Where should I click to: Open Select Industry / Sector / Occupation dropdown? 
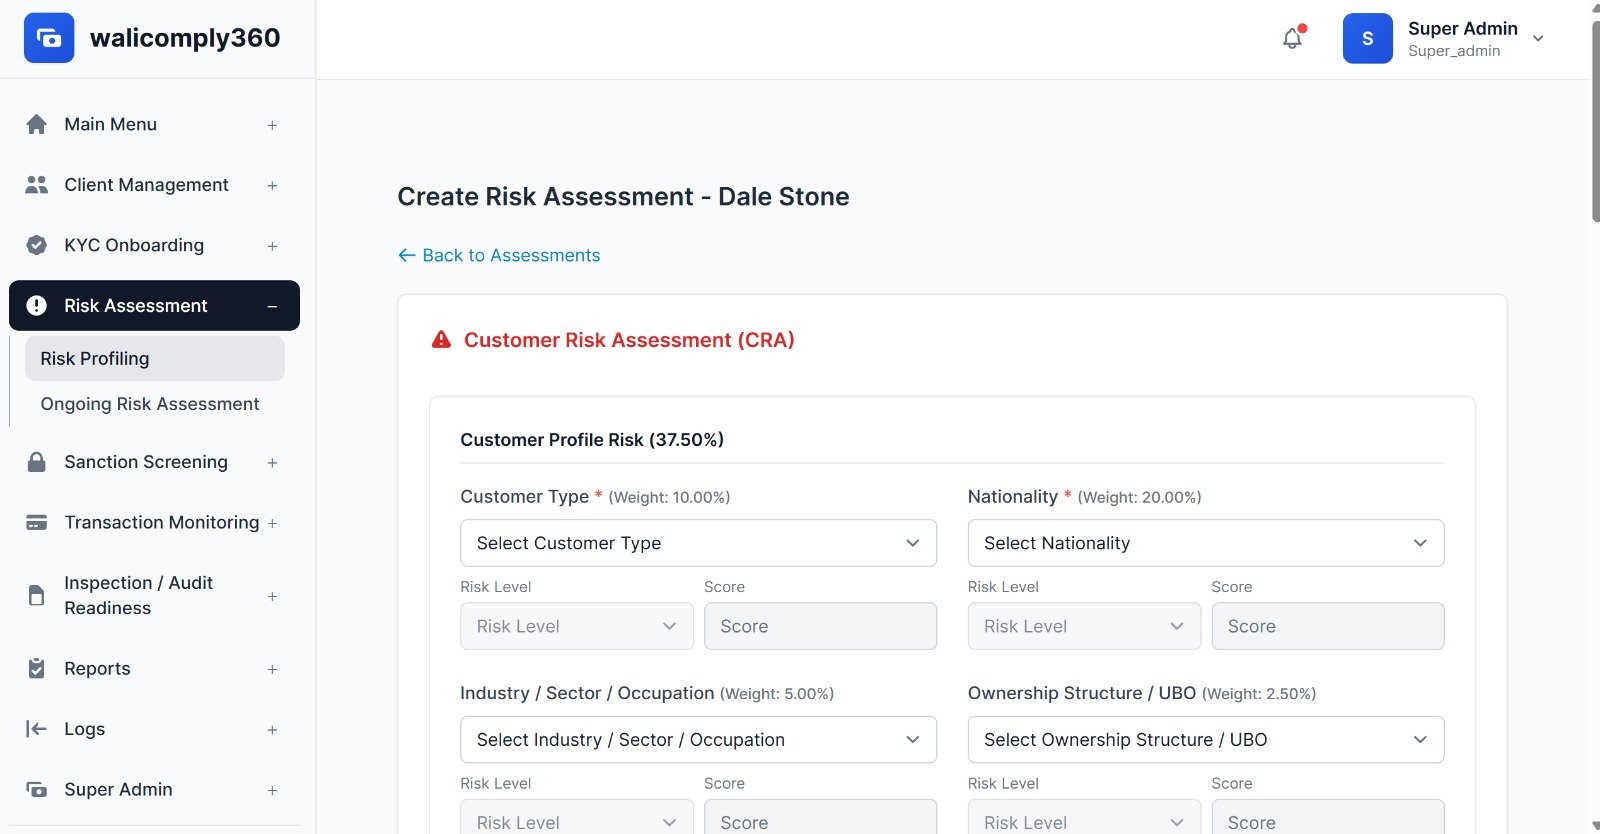coord(698,740)
